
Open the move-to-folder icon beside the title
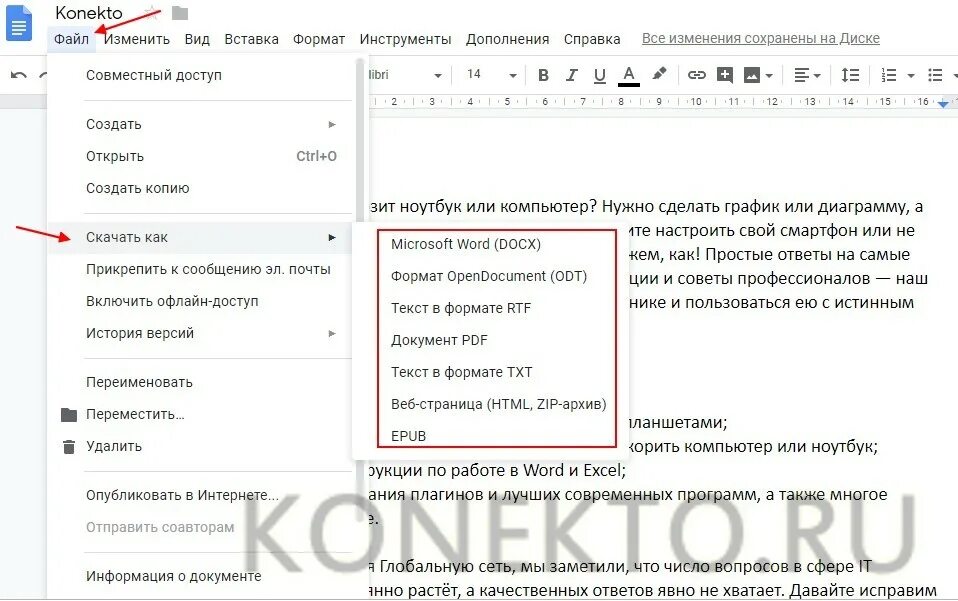click(180, 13)
